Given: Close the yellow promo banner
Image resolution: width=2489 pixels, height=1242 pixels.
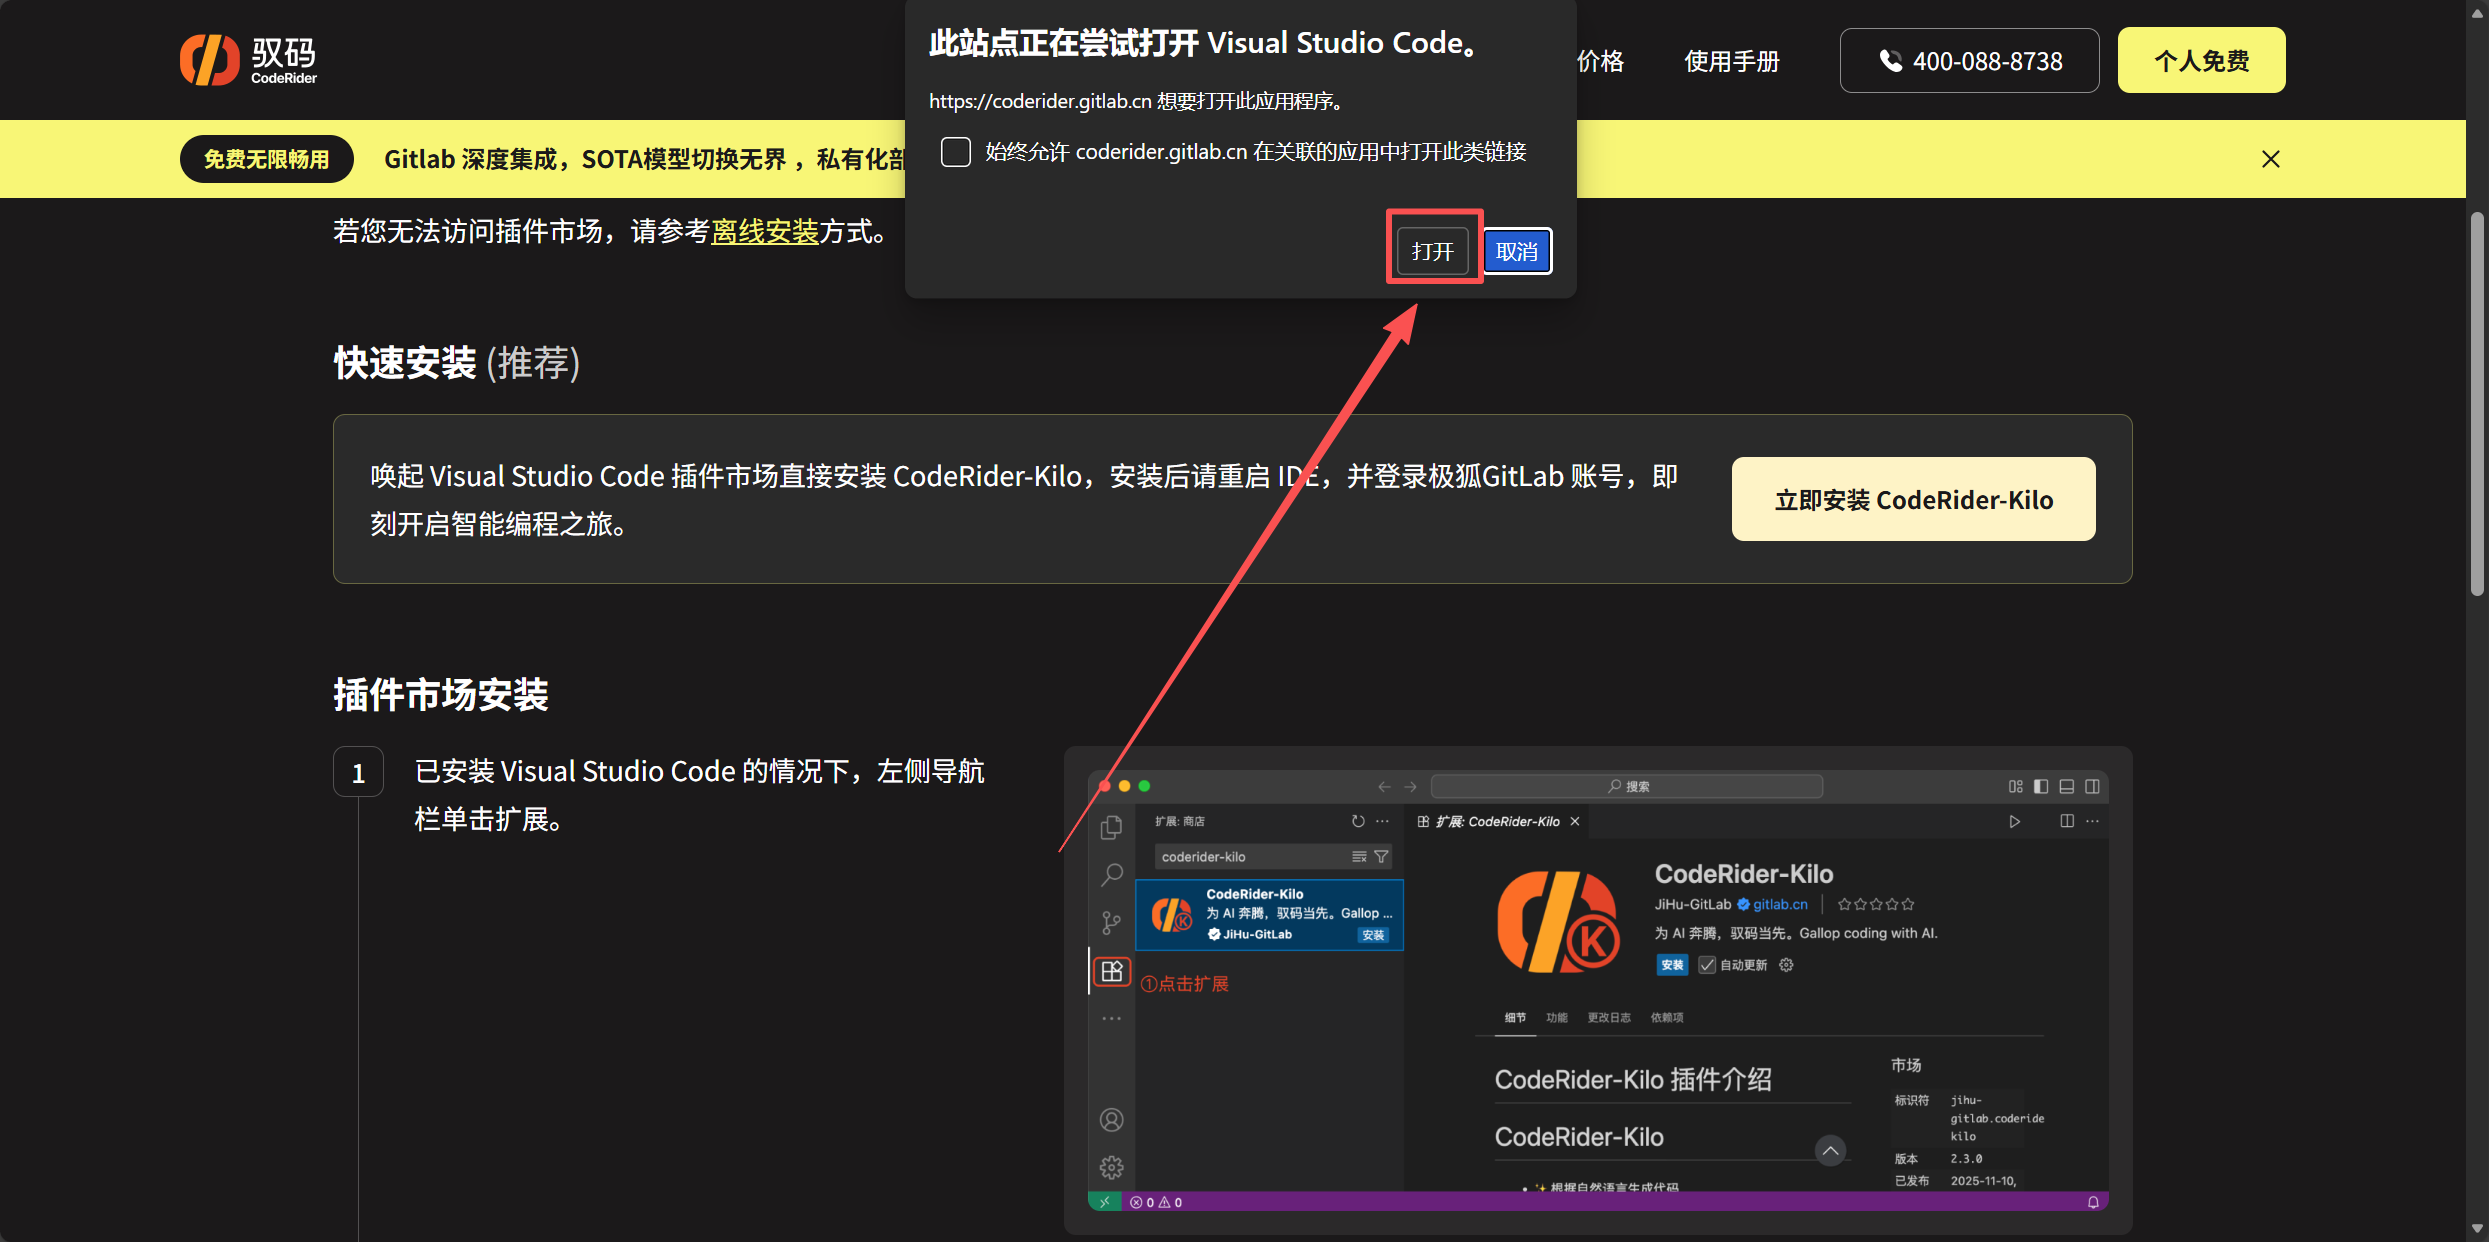Looking at the screenshot, I should point(2270,159).
